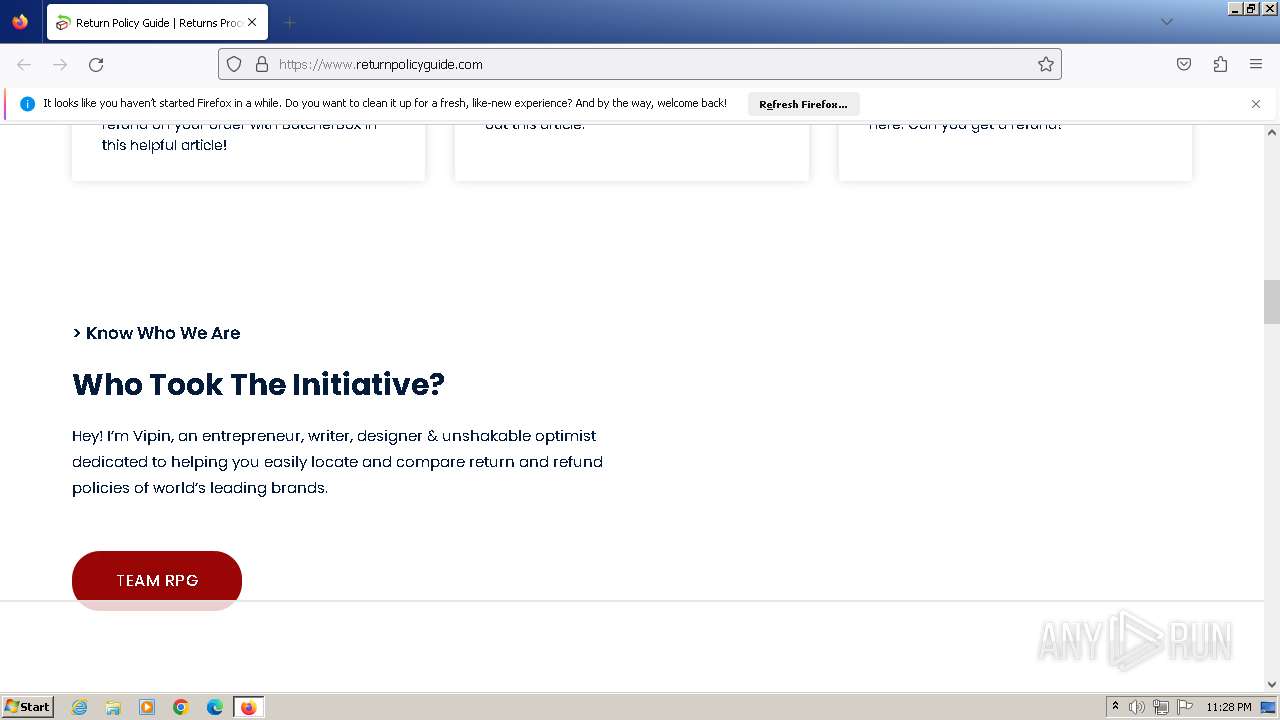This screenshot has height=720, width=1280.
Task: Open tracking protection shield icon
Action: (x=234, y=64)
